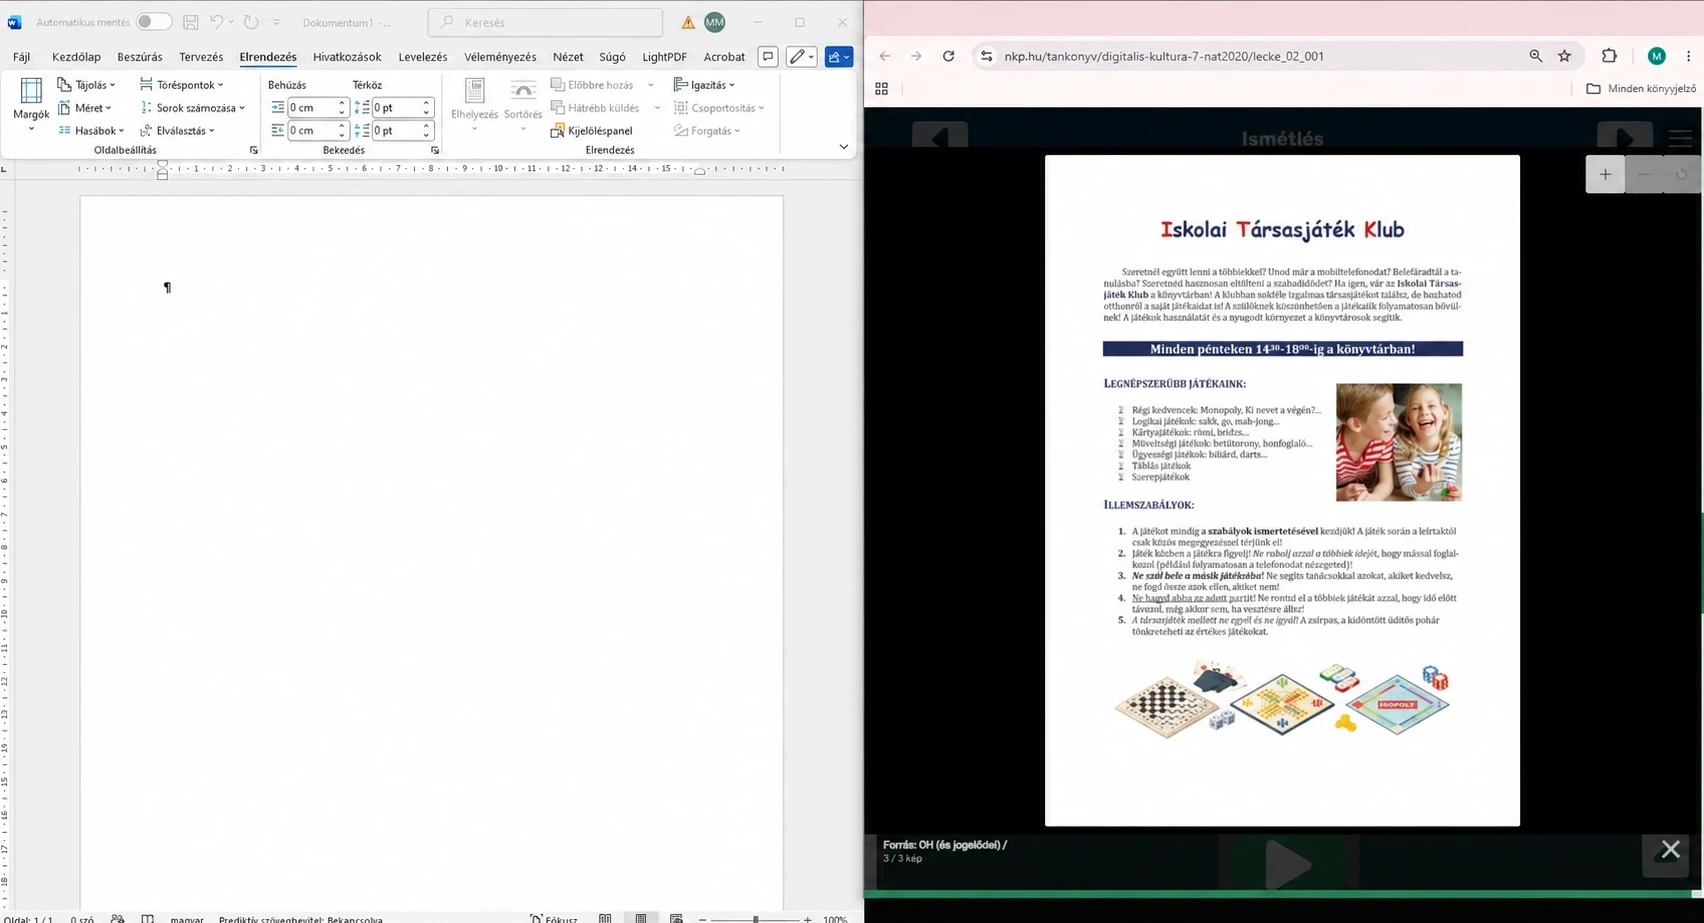Screen dimensions: 1704x923
Task: Open the Chrome extensions puzzle icon
Action: [x=1609, y=56]
